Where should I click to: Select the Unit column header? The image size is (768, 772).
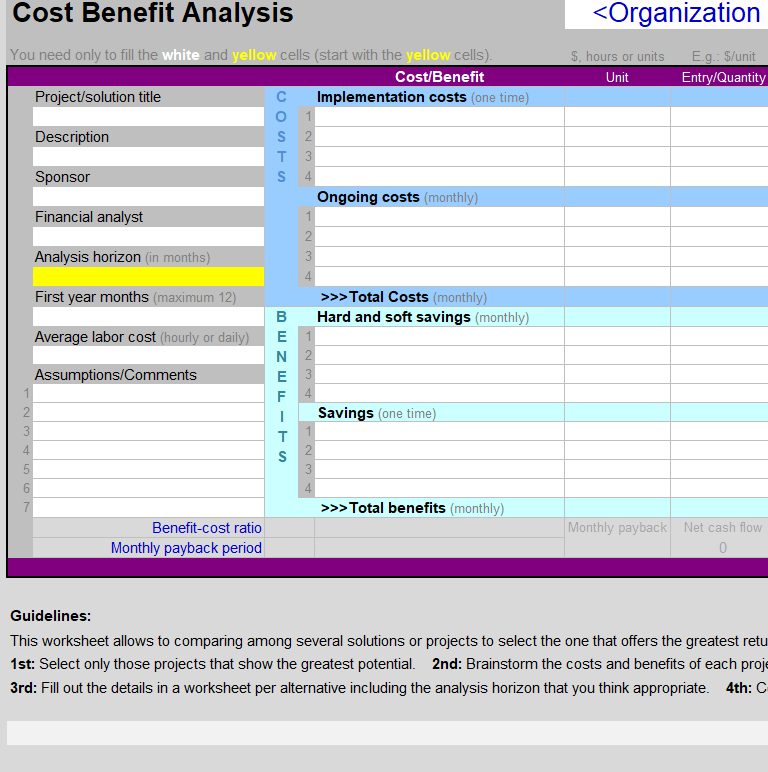[617, 78]
